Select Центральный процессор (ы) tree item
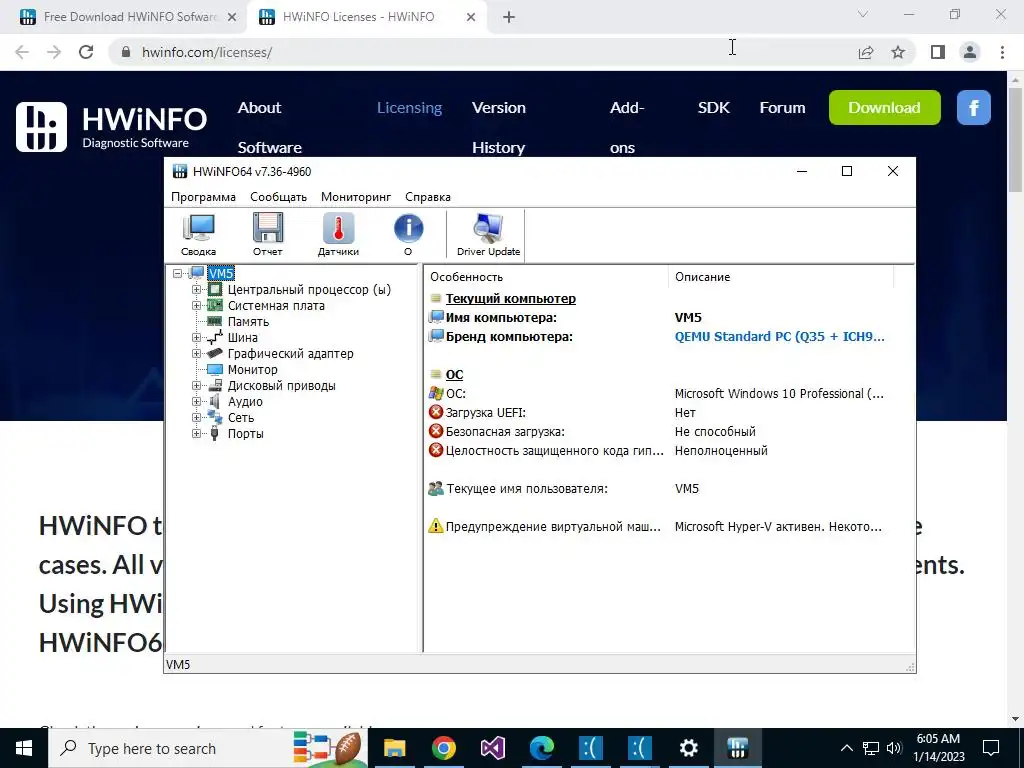 (x=309, y=289)
